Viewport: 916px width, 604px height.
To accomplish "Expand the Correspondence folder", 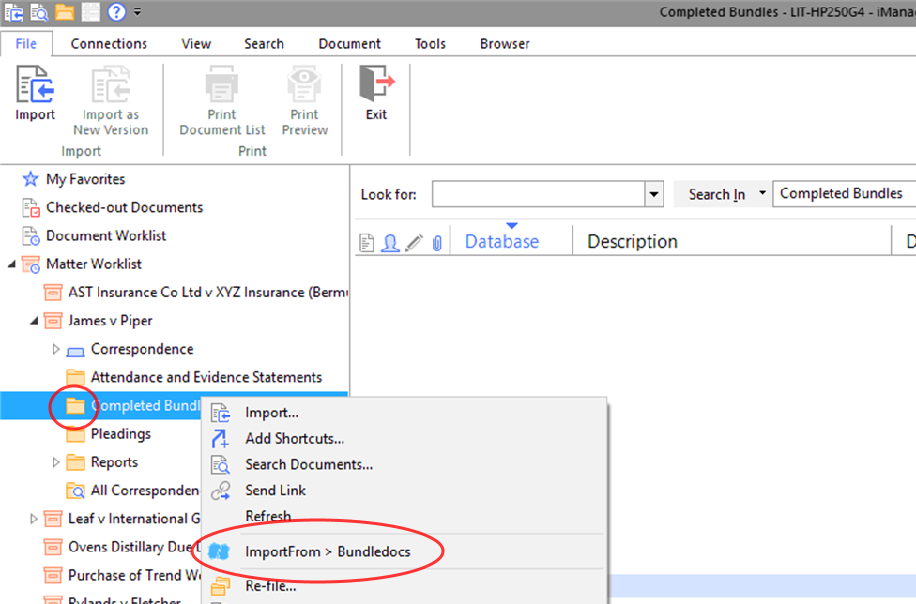I will tap(56, 349).
